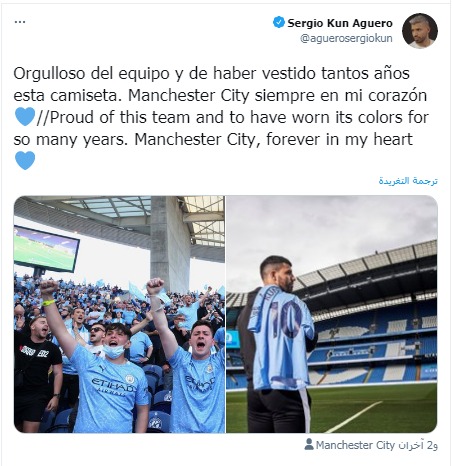Click the Sergio Kun Aguero display name
Screen dimensions: 452x466
340,23
